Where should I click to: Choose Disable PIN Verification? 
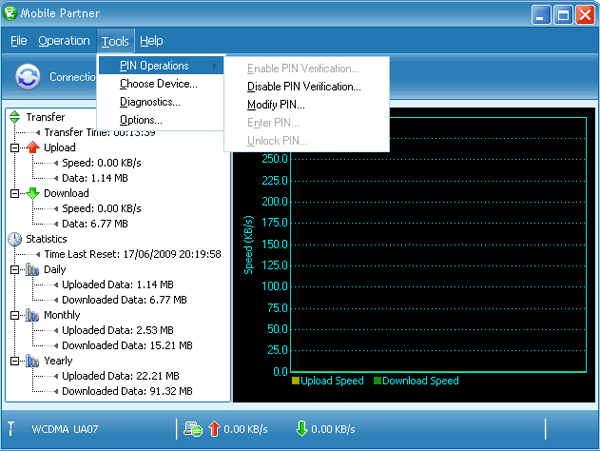point(307,86)
